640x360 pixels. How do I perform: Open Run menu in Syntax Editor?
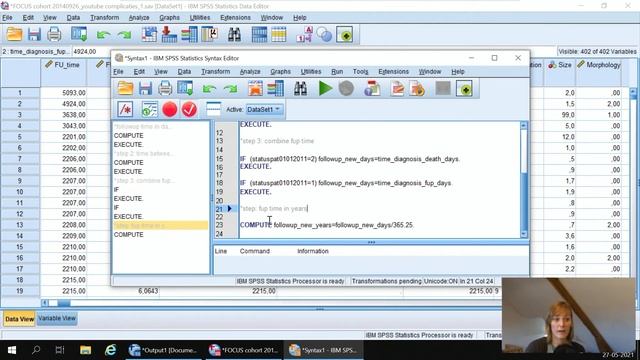(x=337, y=71)
